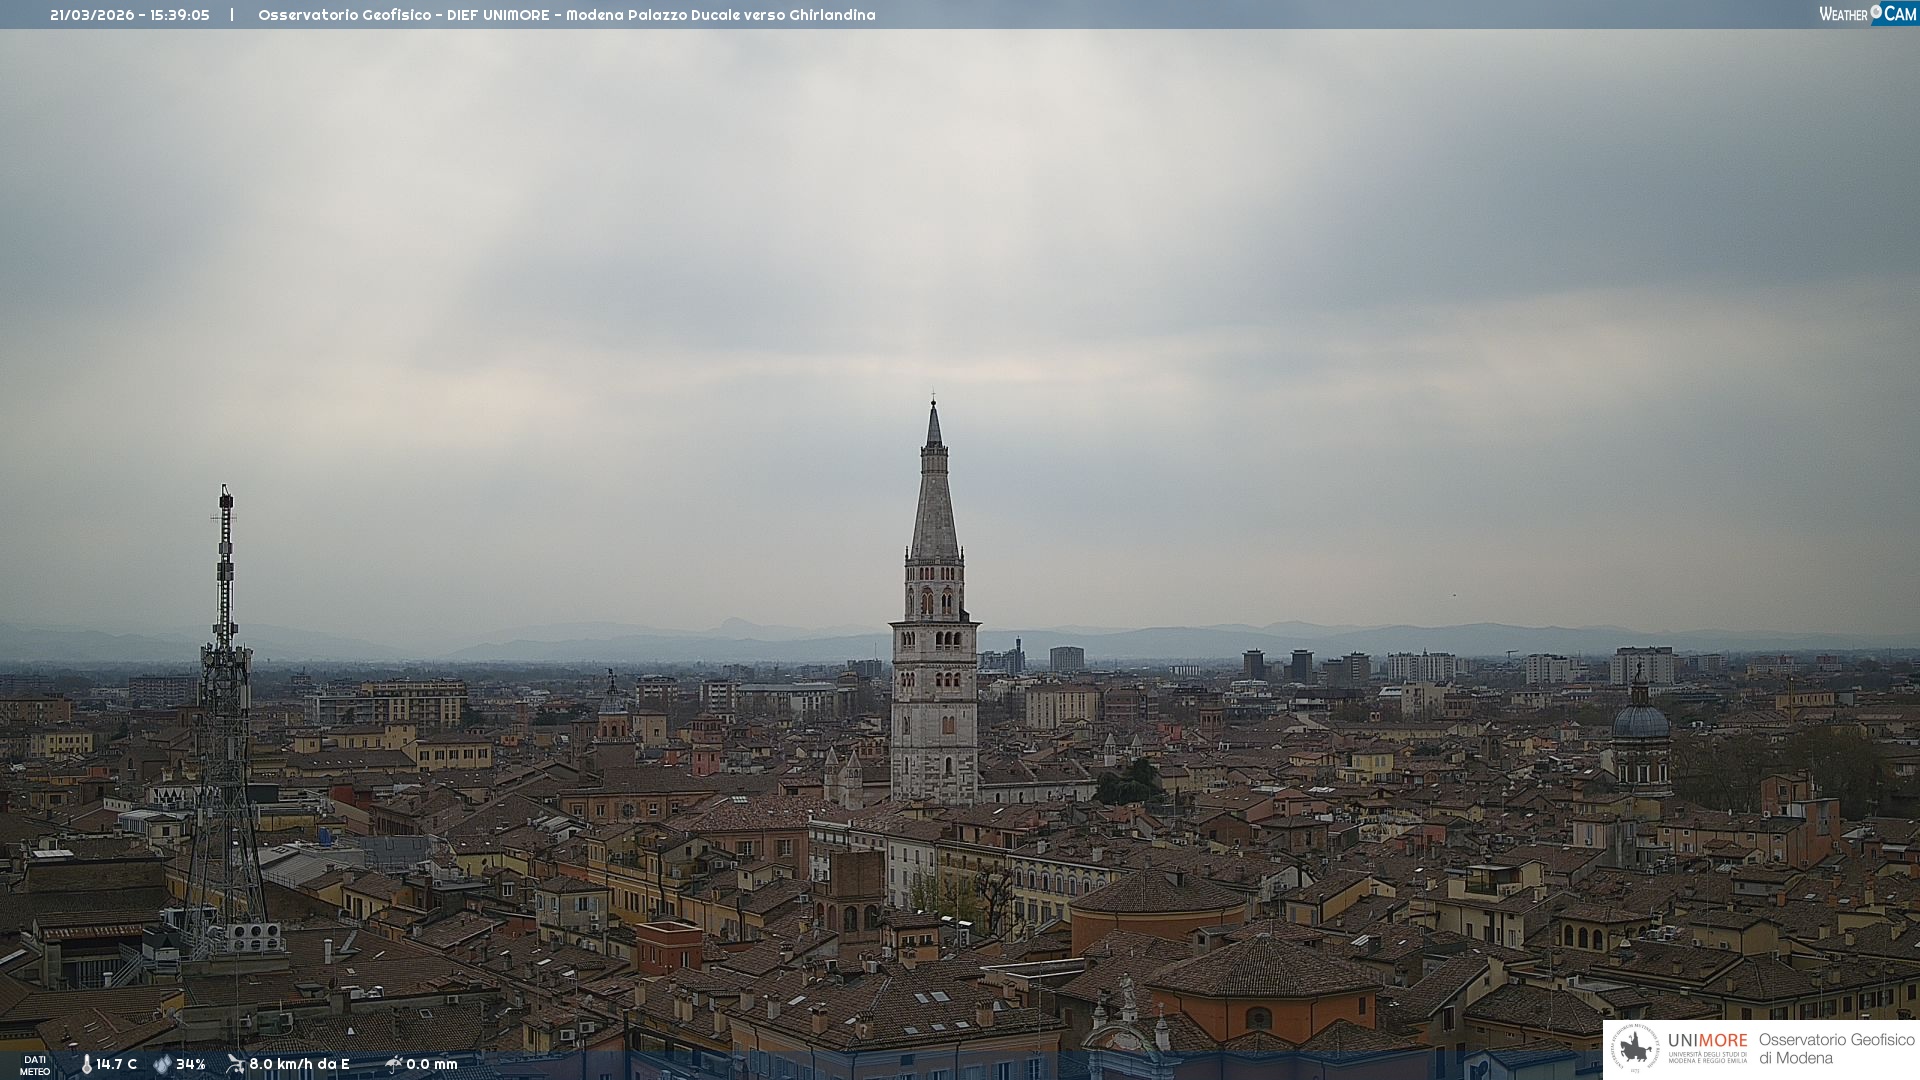The height and width of the screenshot is (1080, 1920).
Task: Click the Ghirlandina tower spire
Action: 934,490
